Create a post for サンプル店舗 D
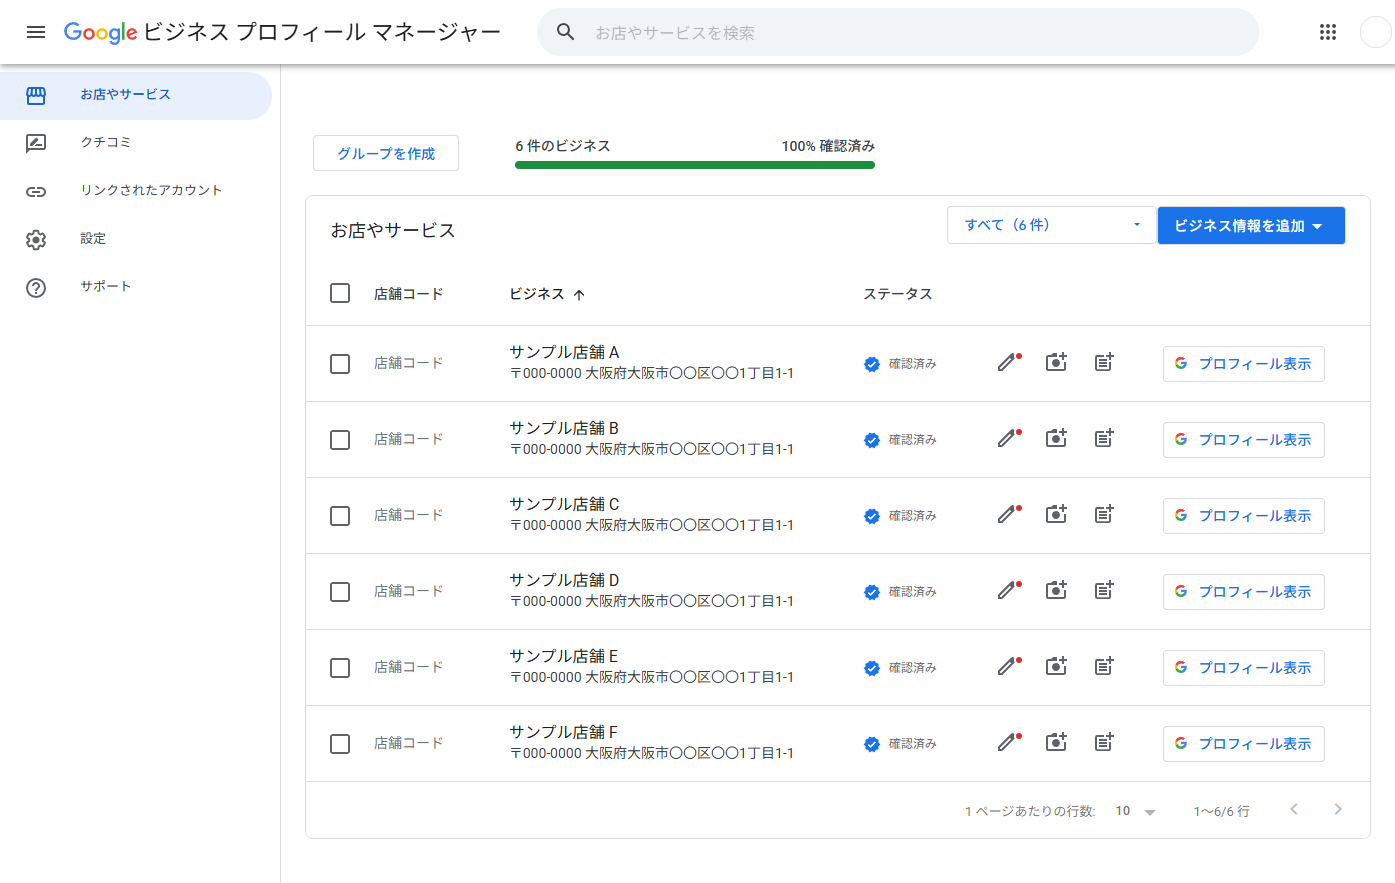The image size is (1395, 883). coord(1104,591)
